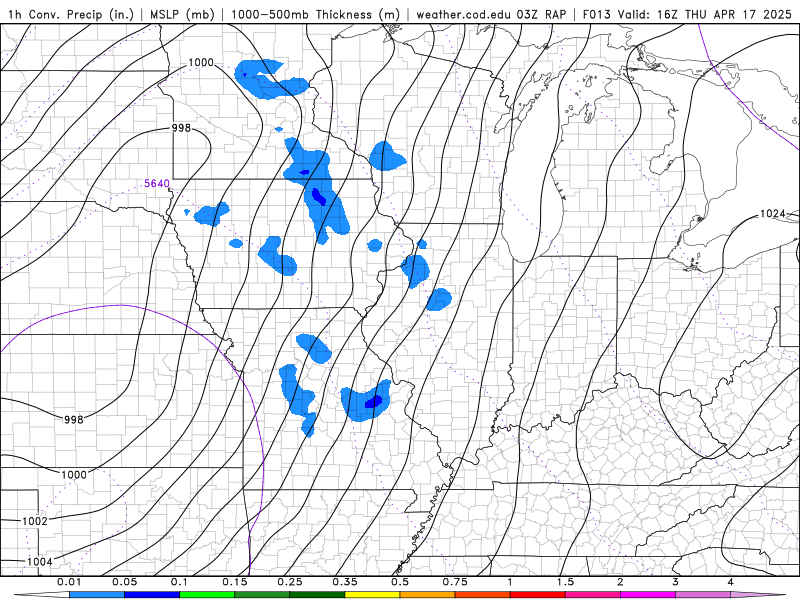This screenshot has width=800, height=600.
Task: Click the "1024" isobar label
Action: [x=772, y=214]
